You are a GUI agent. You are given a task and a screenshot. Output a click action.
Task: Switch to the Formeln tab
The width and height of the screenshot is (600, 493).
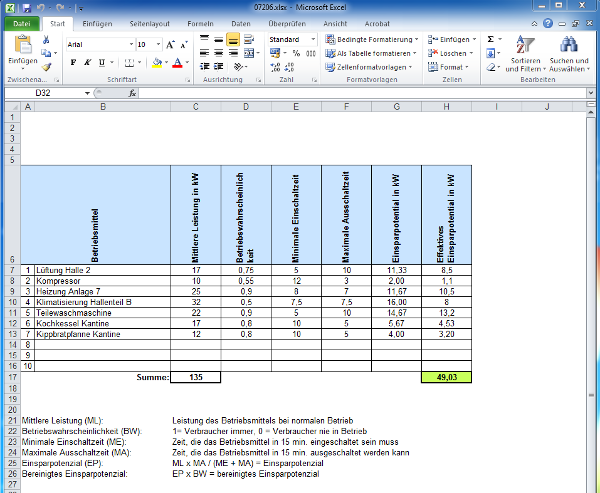200,22
